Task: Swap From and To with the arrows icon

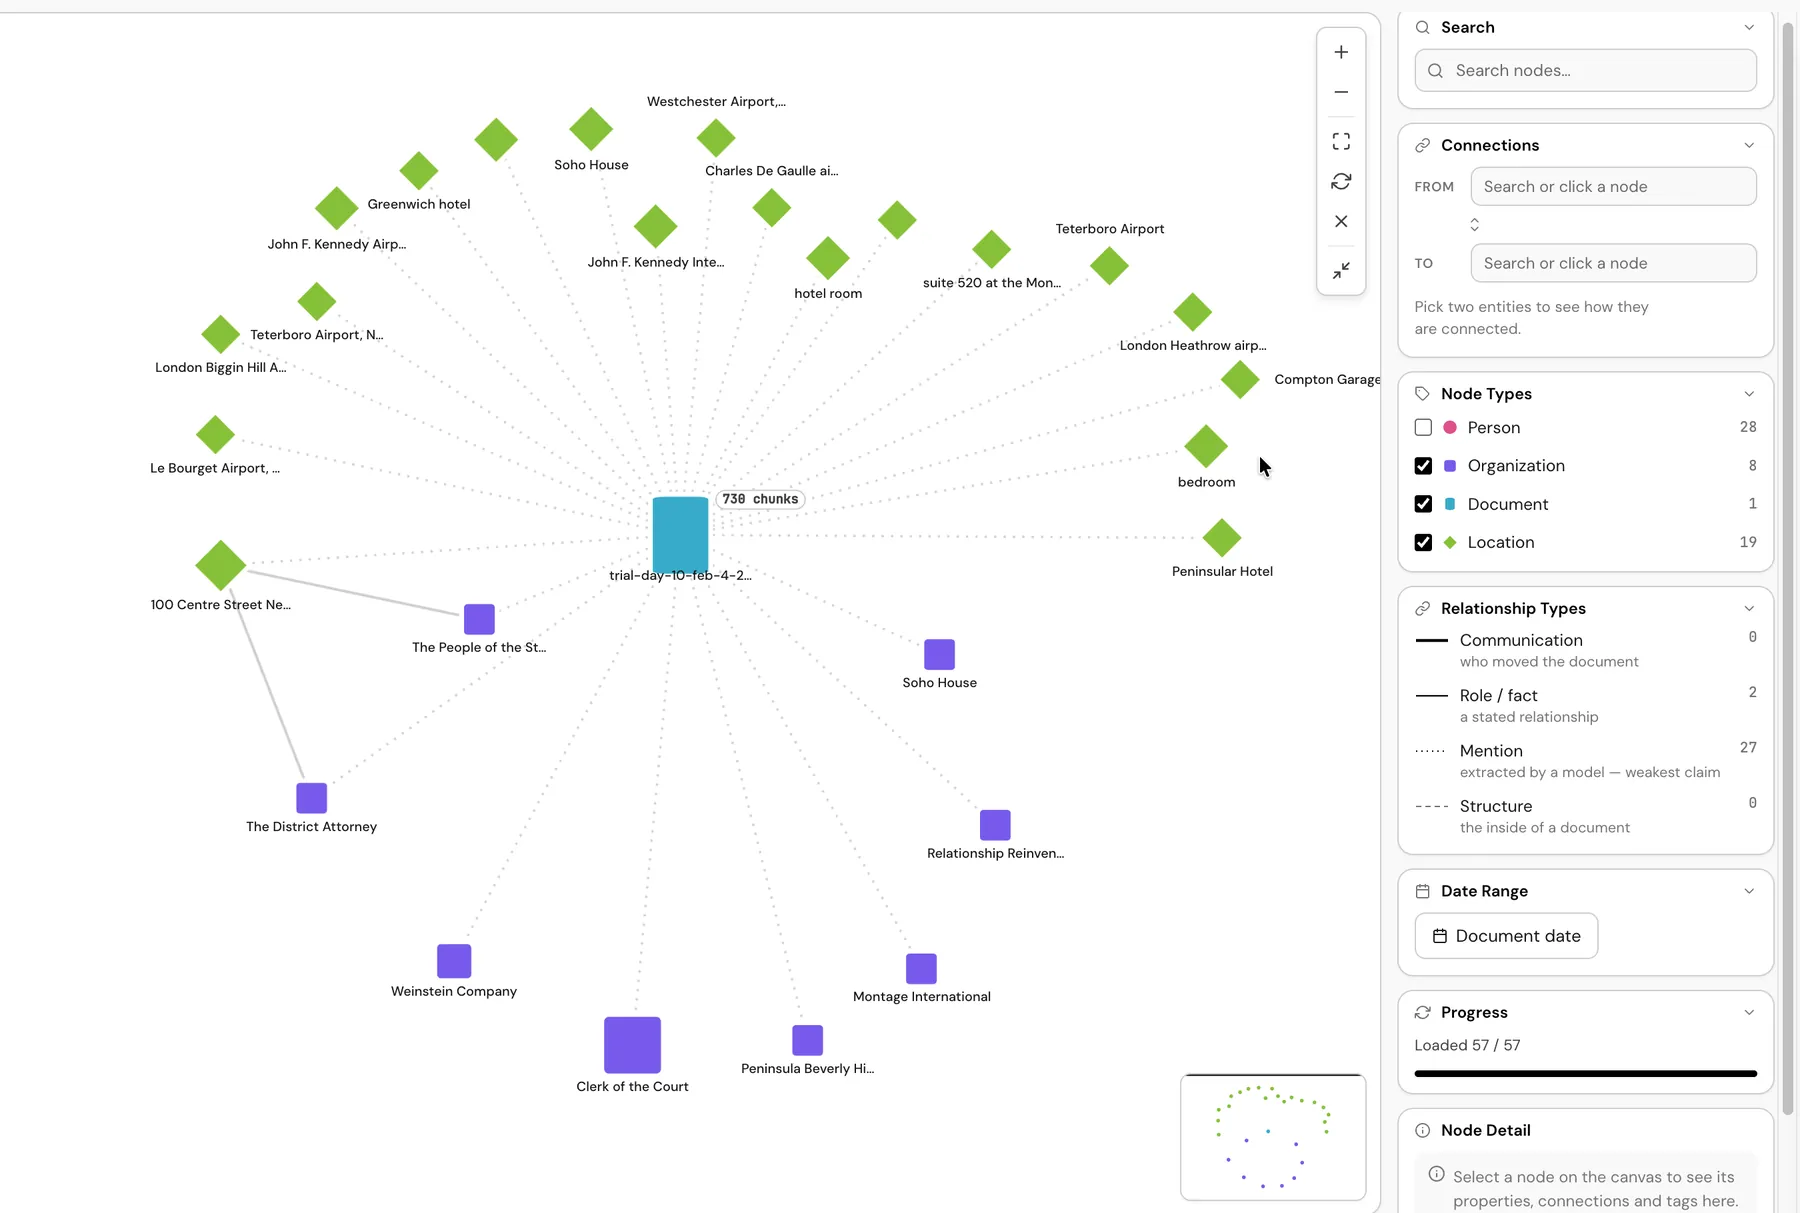Action: coord(1474,225)
